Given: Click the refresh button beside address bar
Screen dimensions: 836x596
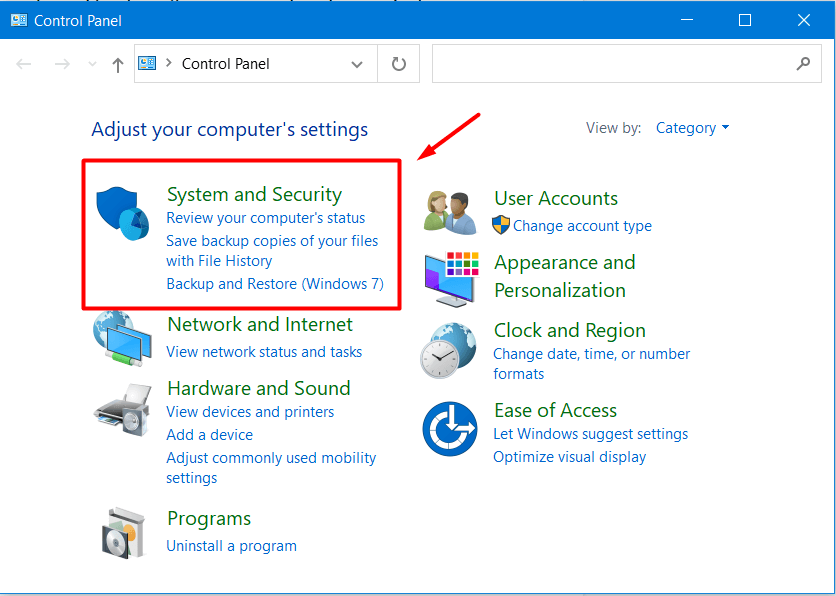Looking at the screenshot, I should click(x=398, y=64).
